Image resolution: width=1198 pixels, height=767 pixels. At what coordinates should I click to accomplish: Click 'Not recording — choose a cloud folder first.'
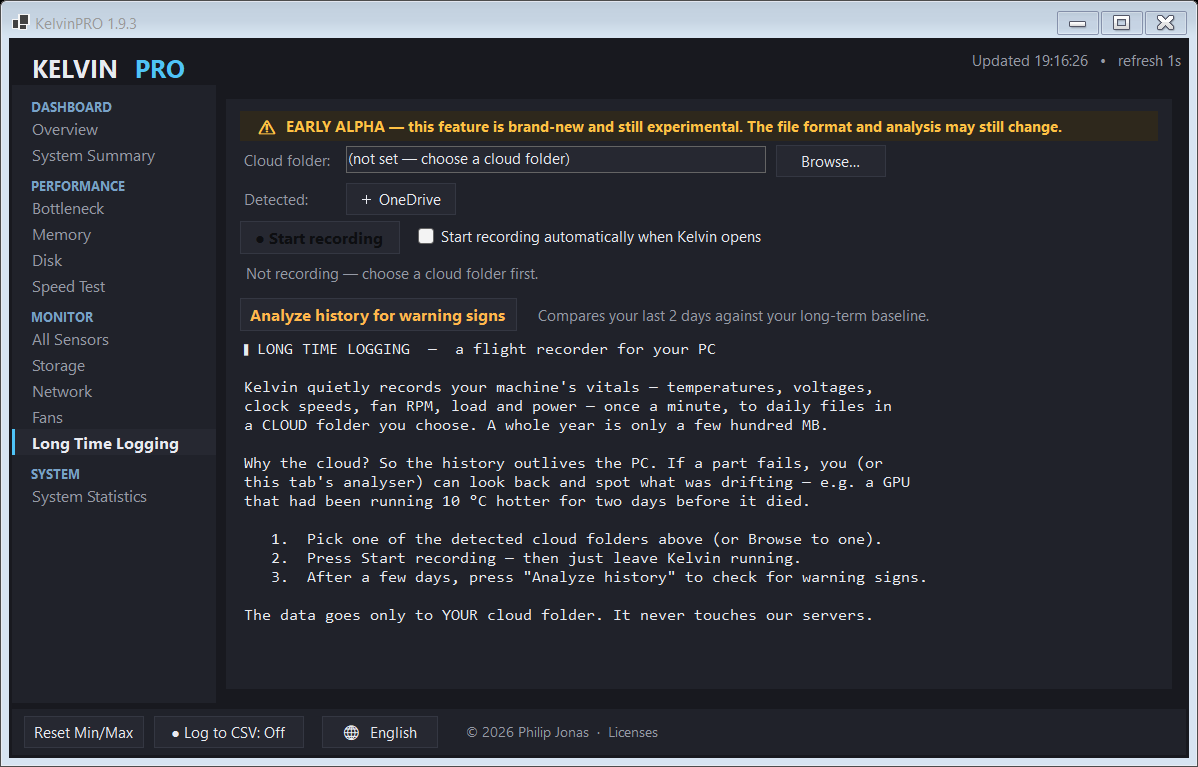point(392,273)
